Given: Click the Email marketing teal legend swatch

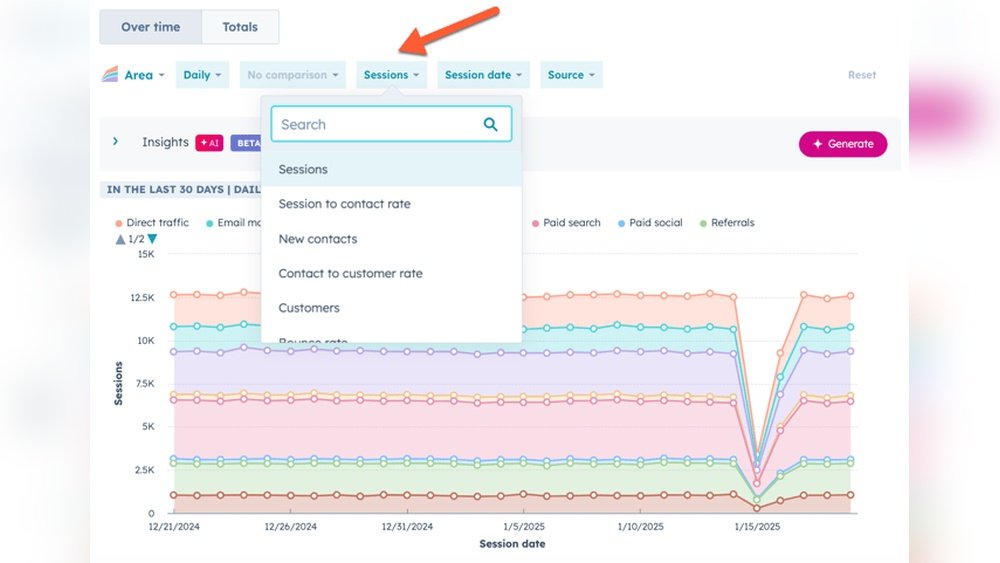Looking at the screenshot, I should point(210,223).
